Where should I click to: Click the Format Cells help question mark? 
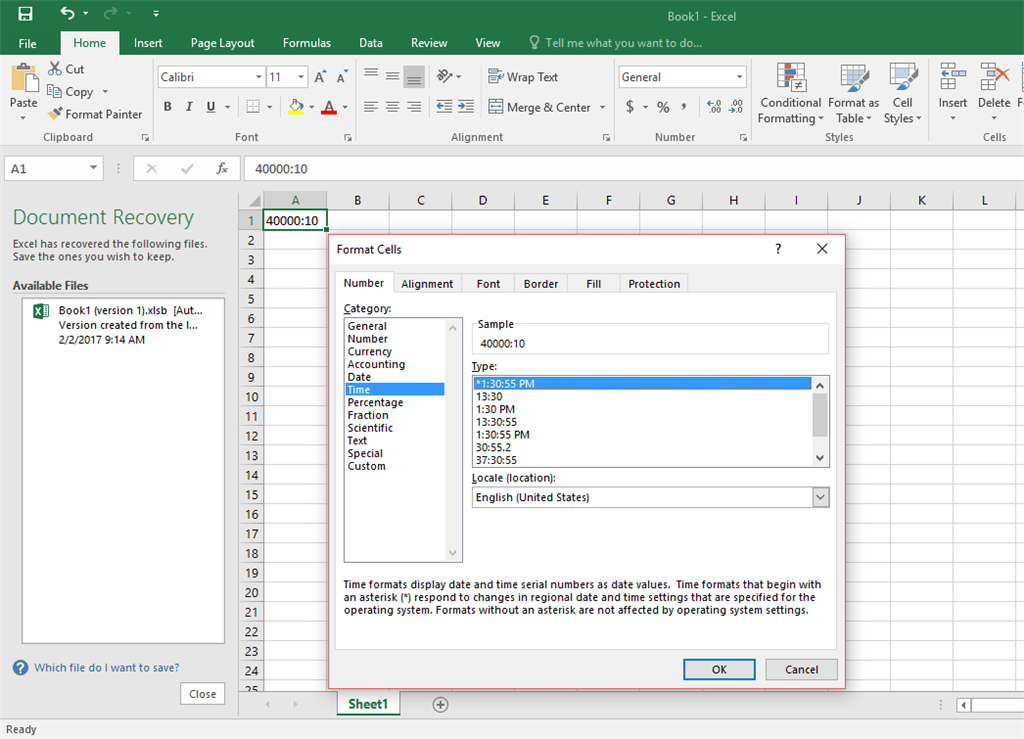(x=778, y=249)
